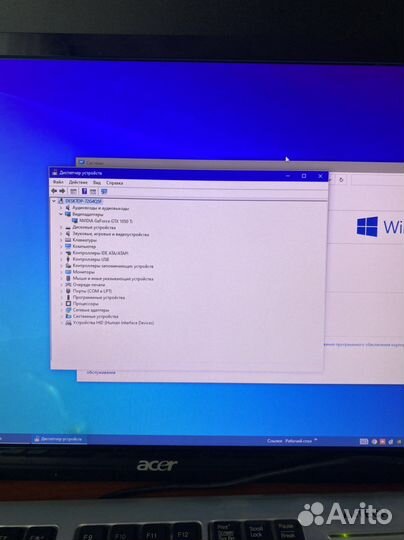Click the Обслуживание link in System window
This screenshot has width=404, height=540.
tap(101, 372)
